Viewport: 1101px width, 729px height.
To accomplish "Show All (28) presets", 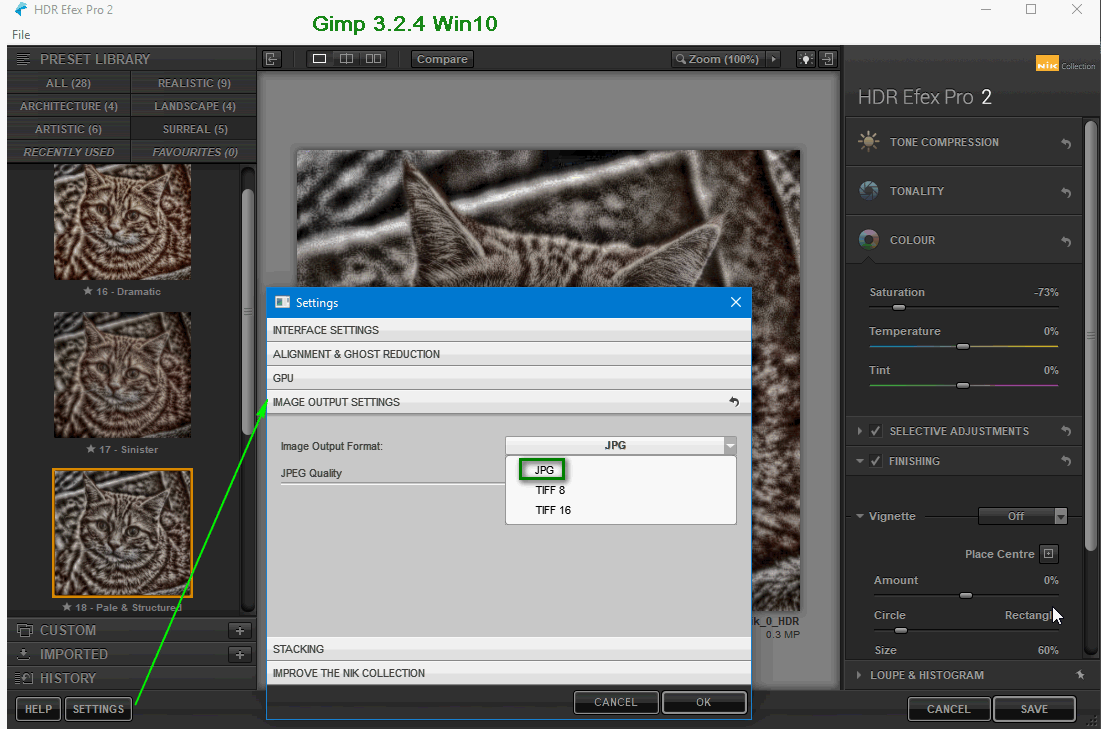I will pyautogui.click(x=68, y=83).
